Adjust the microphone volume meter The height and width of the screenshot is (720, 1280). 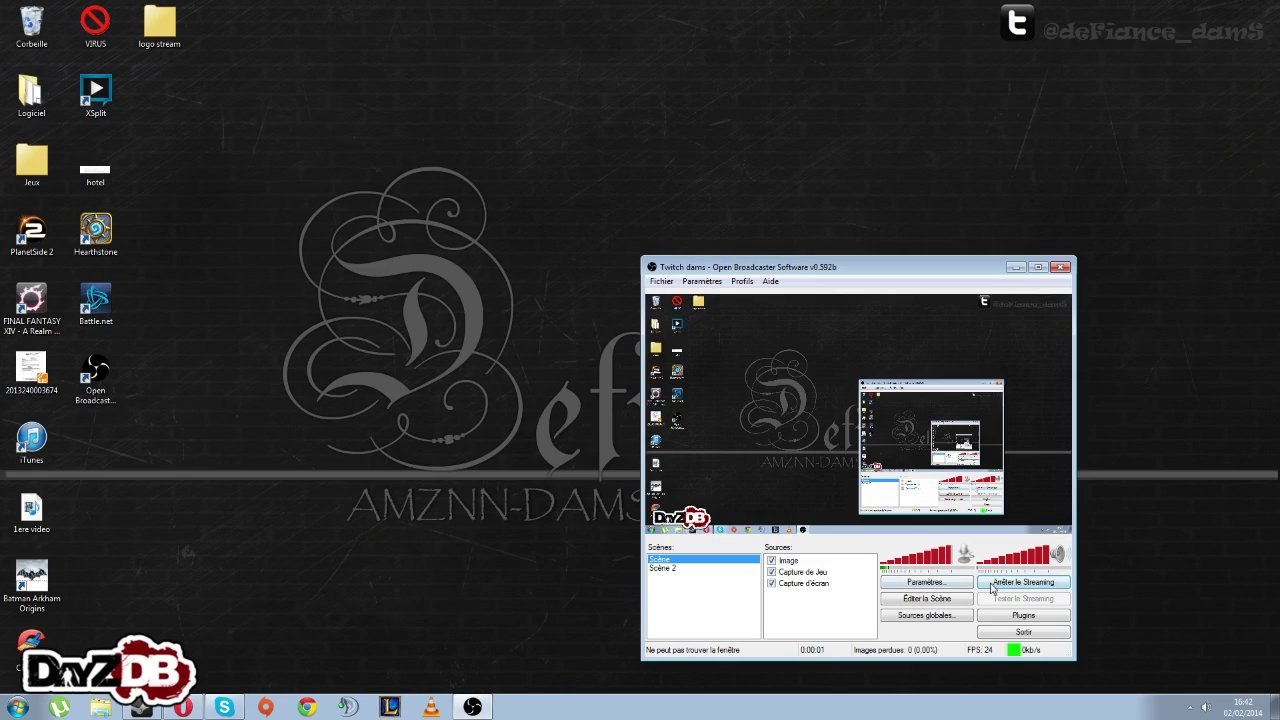[x=916, y=555]
